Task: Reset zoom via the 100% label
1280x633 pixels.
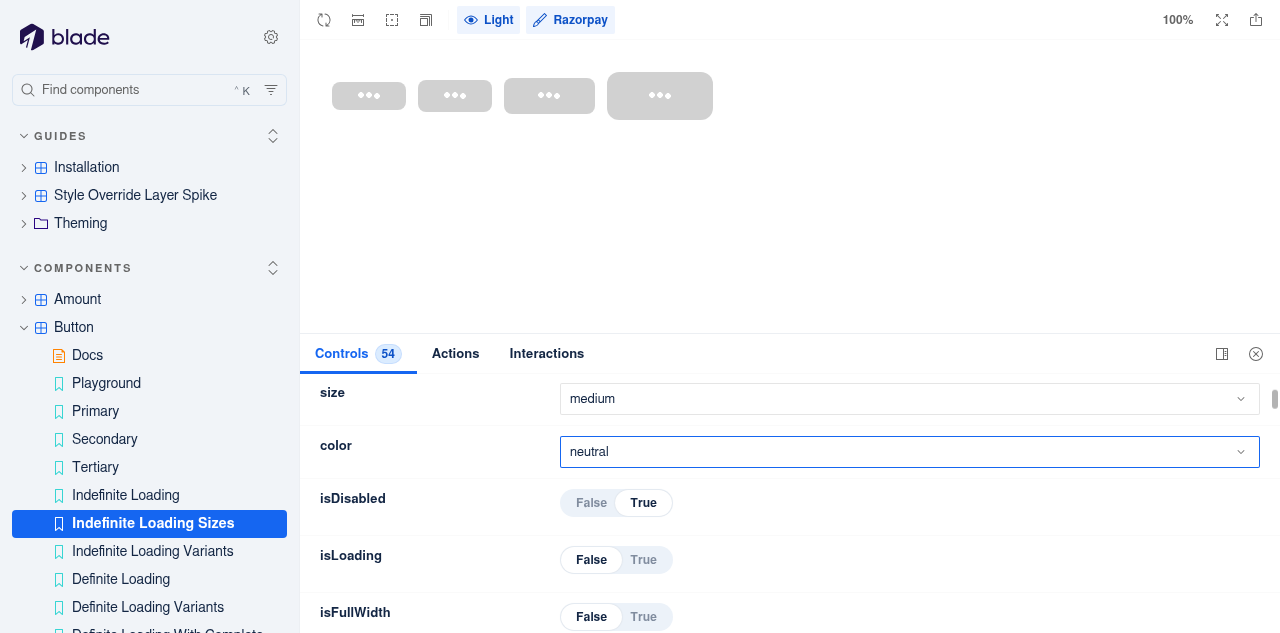Action: coord(1178,20)
